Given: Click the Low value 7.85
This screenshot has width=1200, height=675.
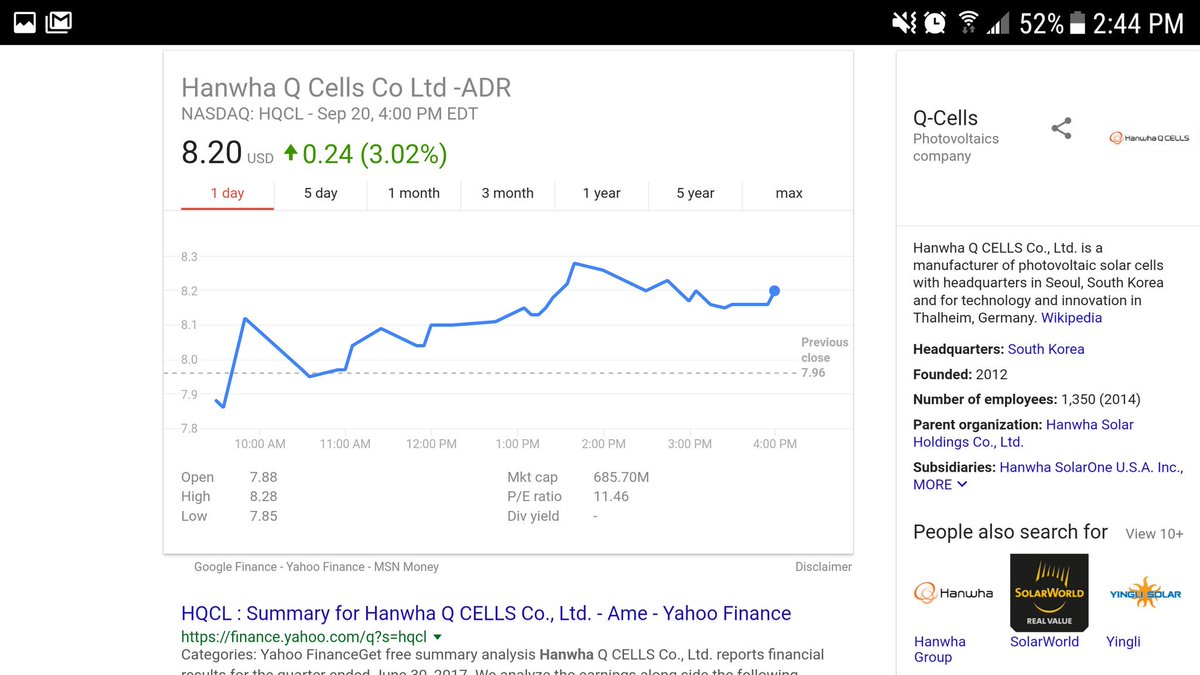Looking at the screenshot, I should point(263,516).
